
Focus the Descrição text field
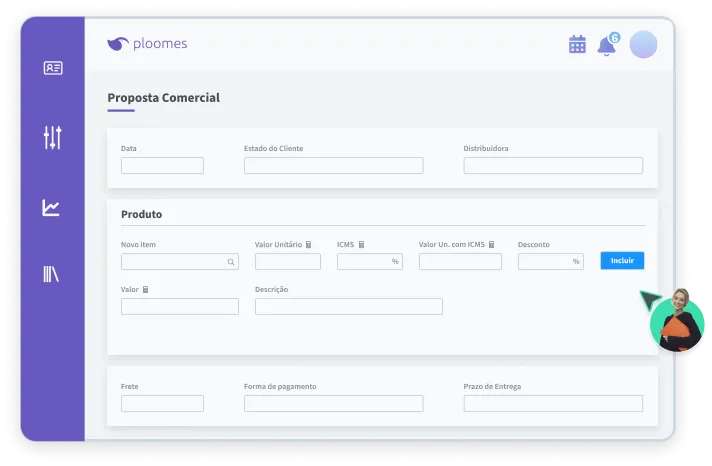tap(349, 307)
